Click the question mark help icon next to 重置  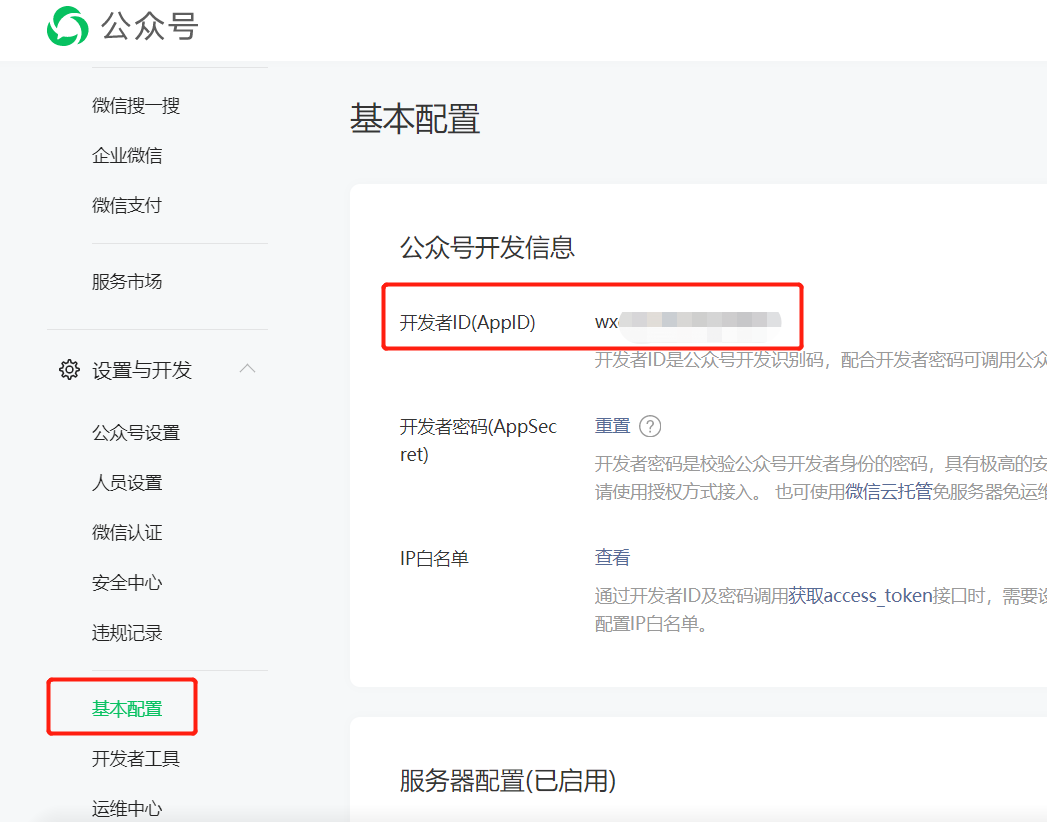[x=650, y=426]
